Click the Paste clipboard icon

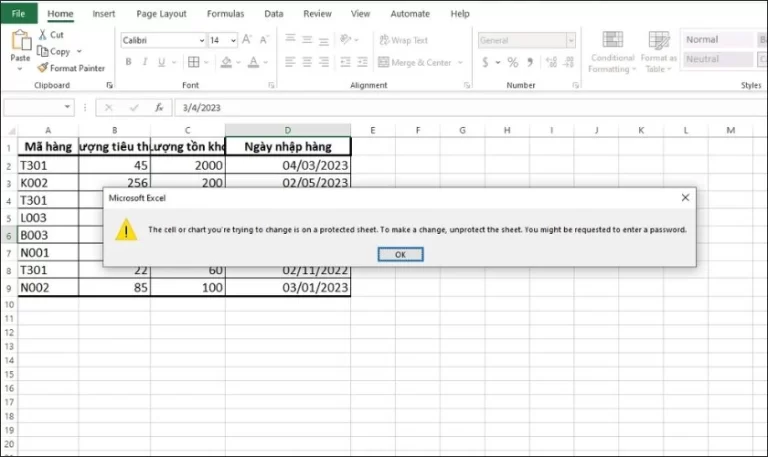pyautogui.click(x=21, y=40)
